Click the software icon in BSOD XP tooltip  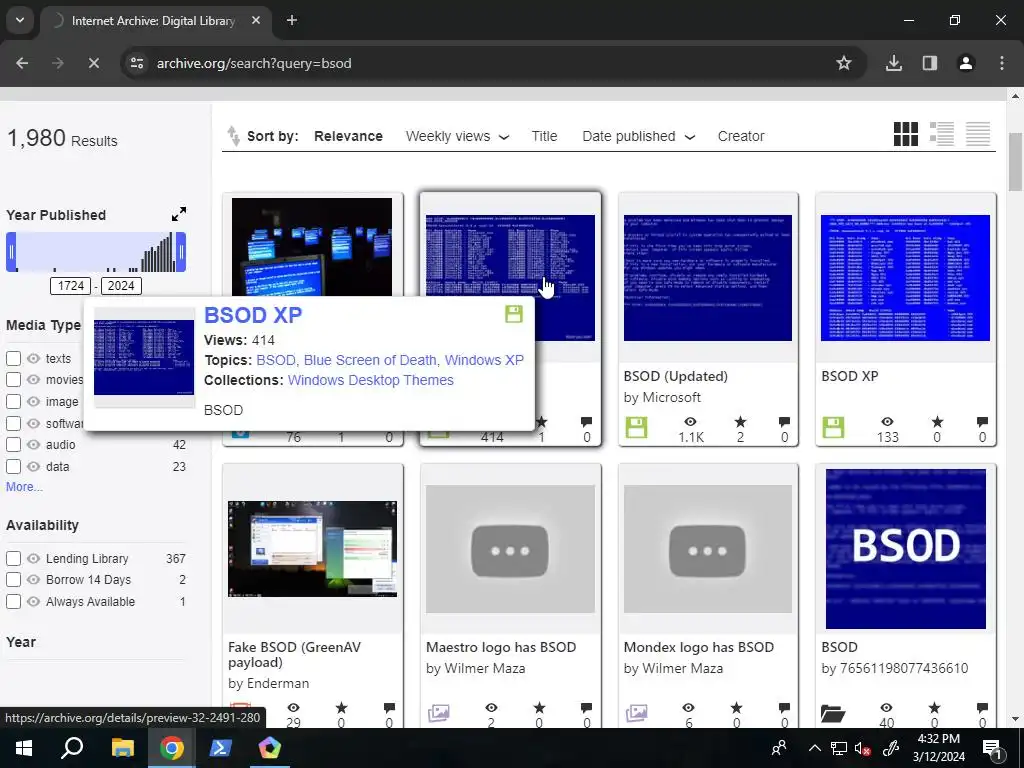click(x=514, y=314)
